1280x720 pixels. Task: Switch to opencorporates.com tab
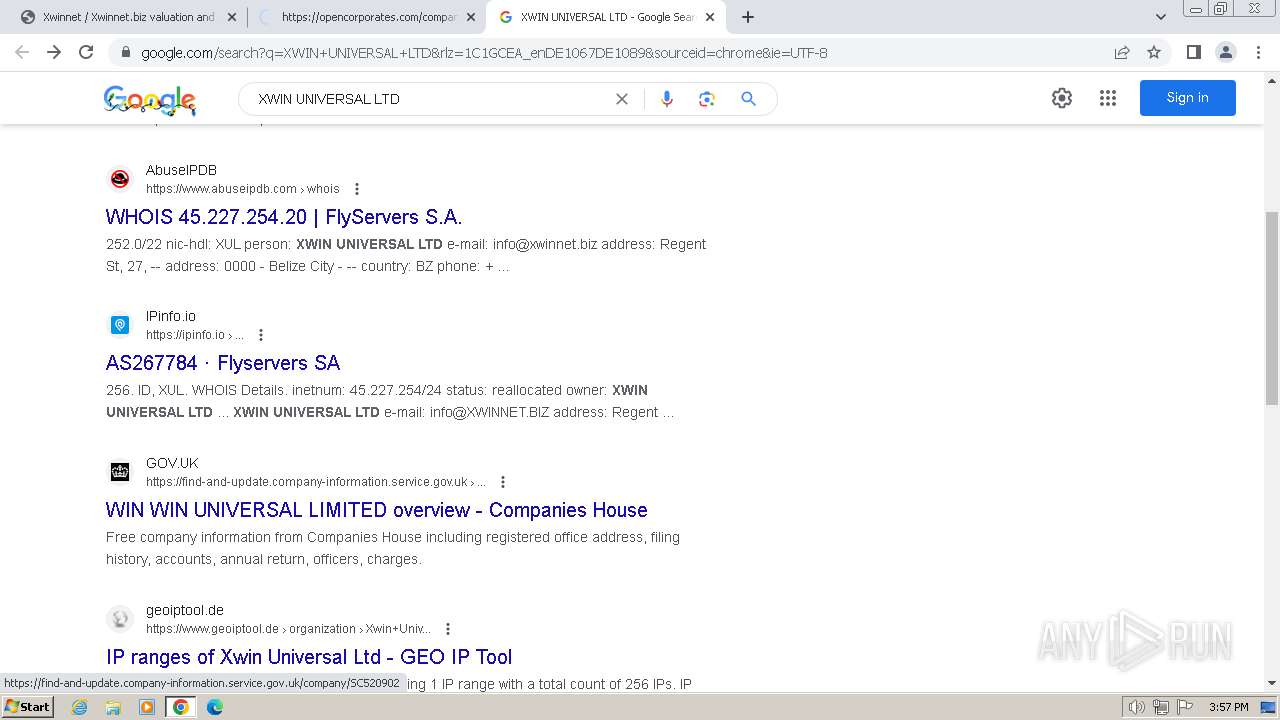click(366, 17)
